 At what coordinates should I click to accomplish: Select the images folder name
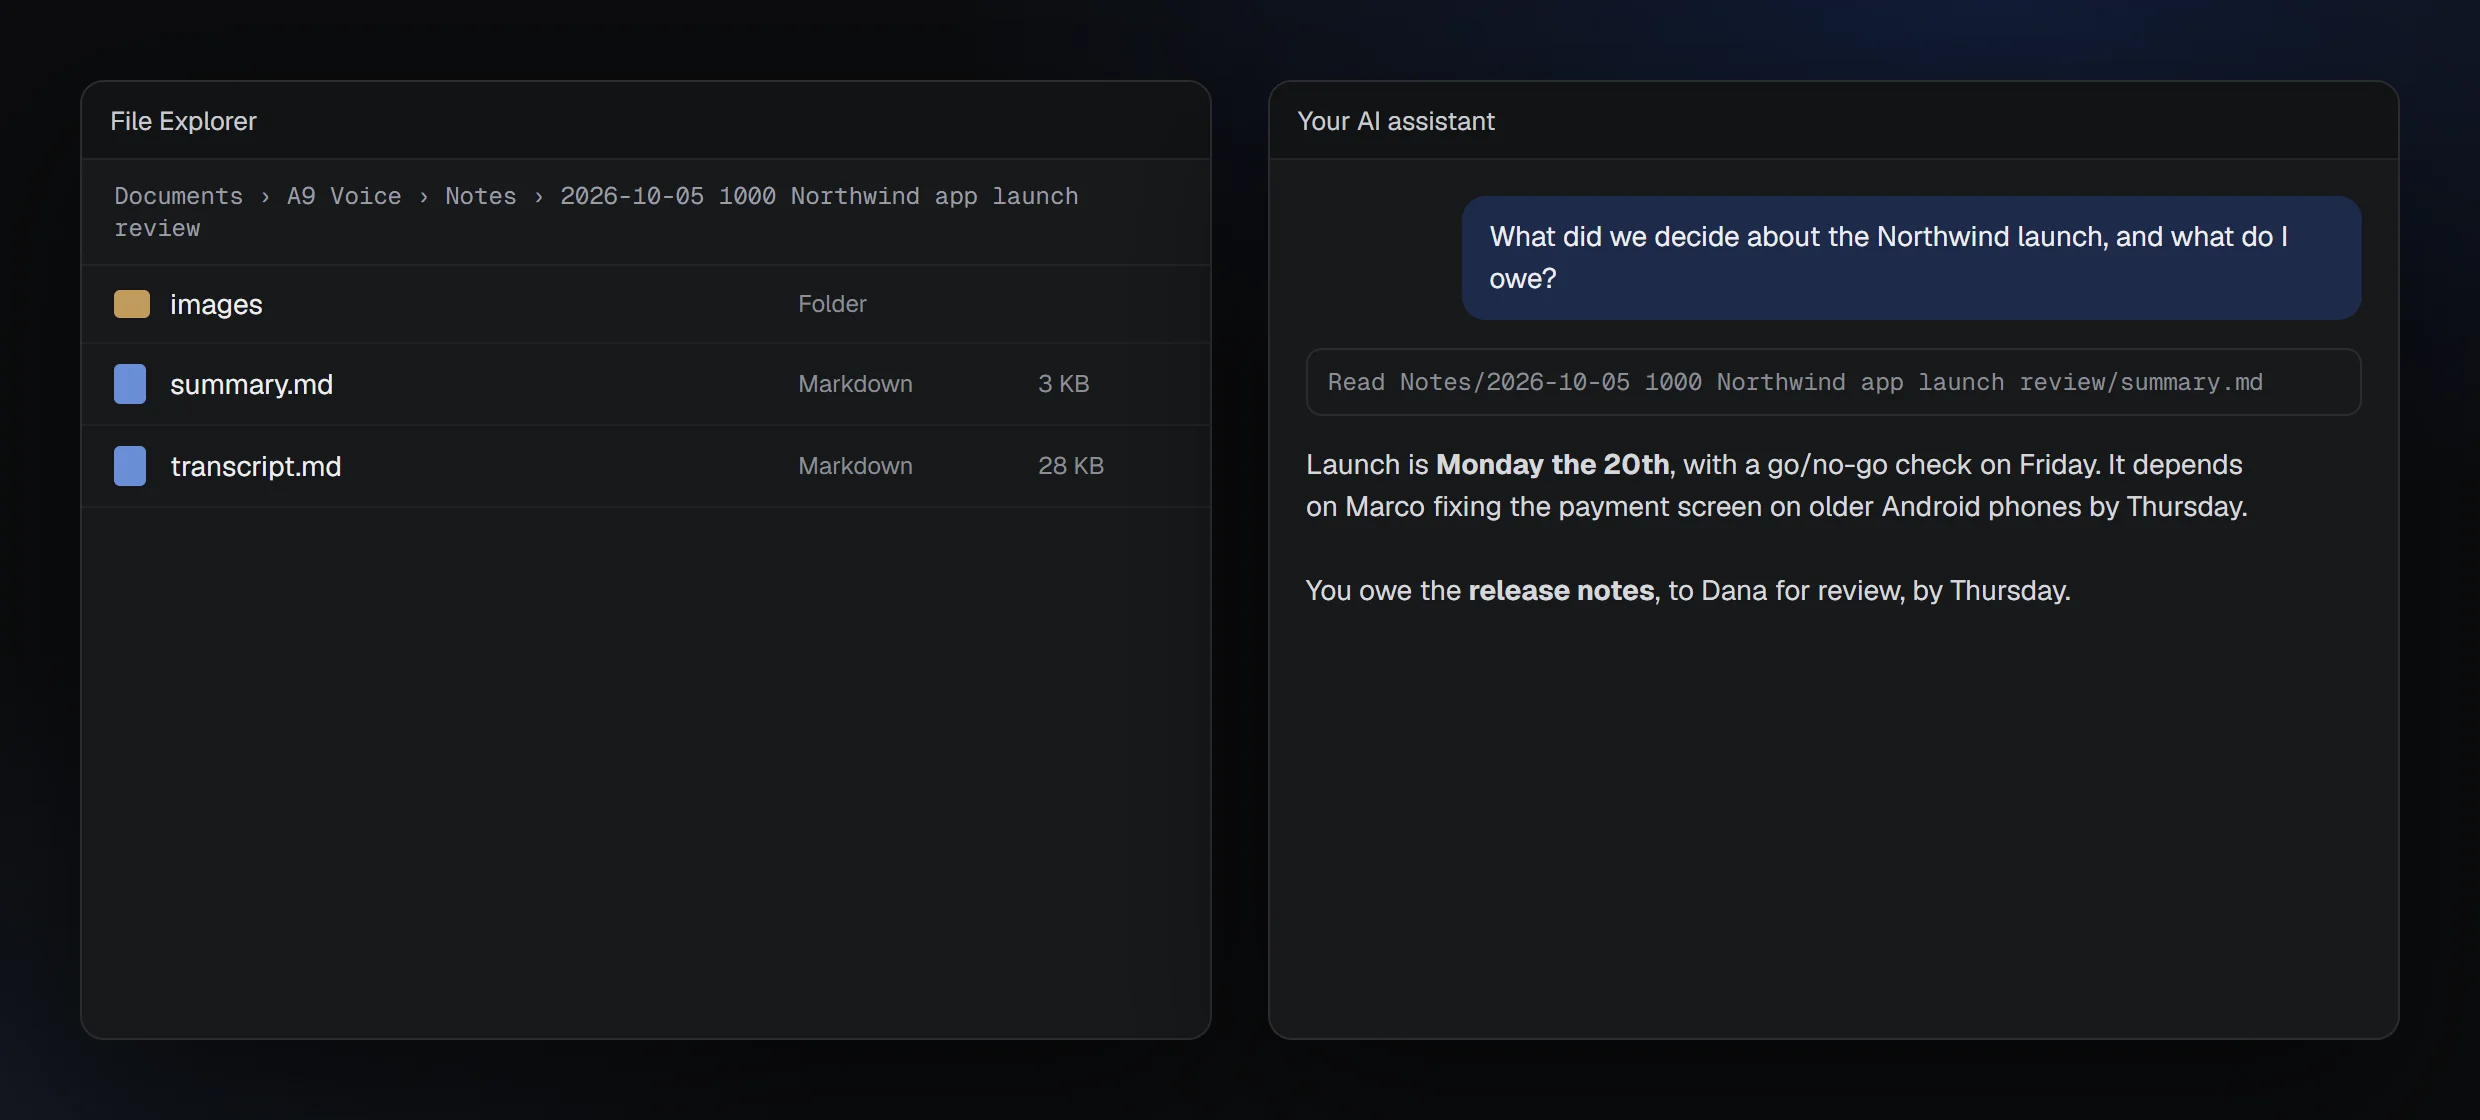[x=216, y=304]
